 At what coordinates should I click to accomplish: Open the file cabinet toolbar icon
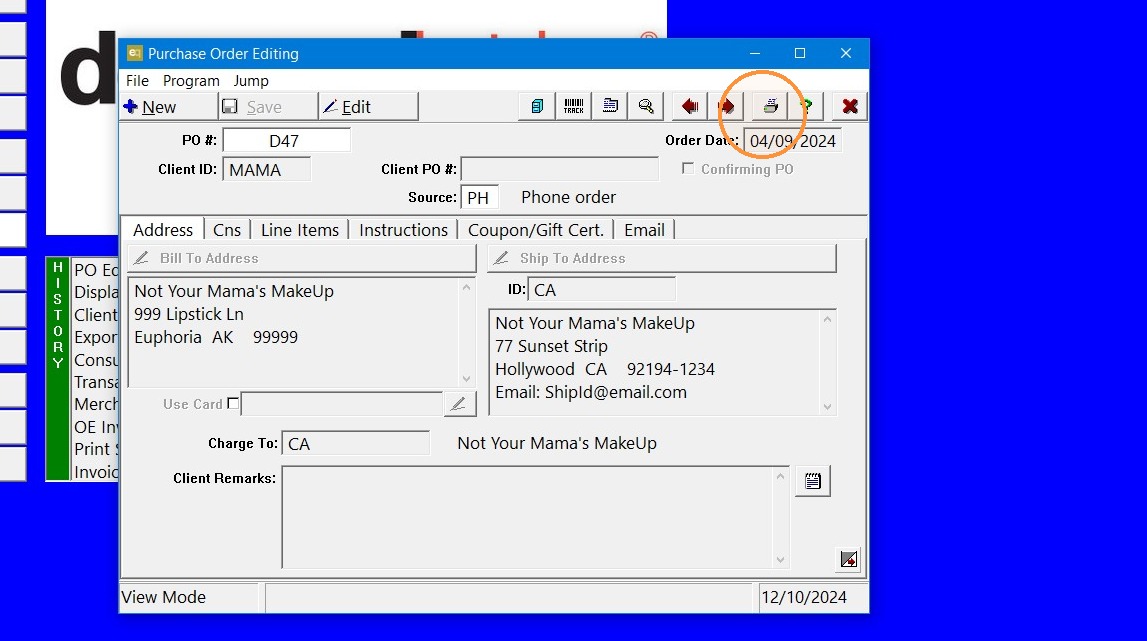click(x=537, y=107)
